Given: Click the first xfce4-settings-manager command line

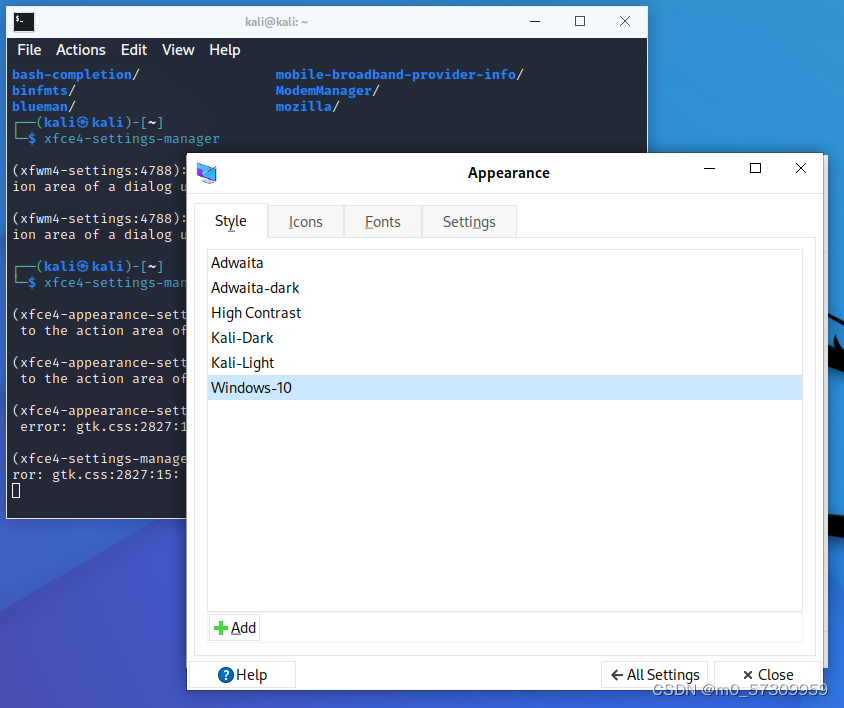Looking at the screenshot, I should point(131,138).
